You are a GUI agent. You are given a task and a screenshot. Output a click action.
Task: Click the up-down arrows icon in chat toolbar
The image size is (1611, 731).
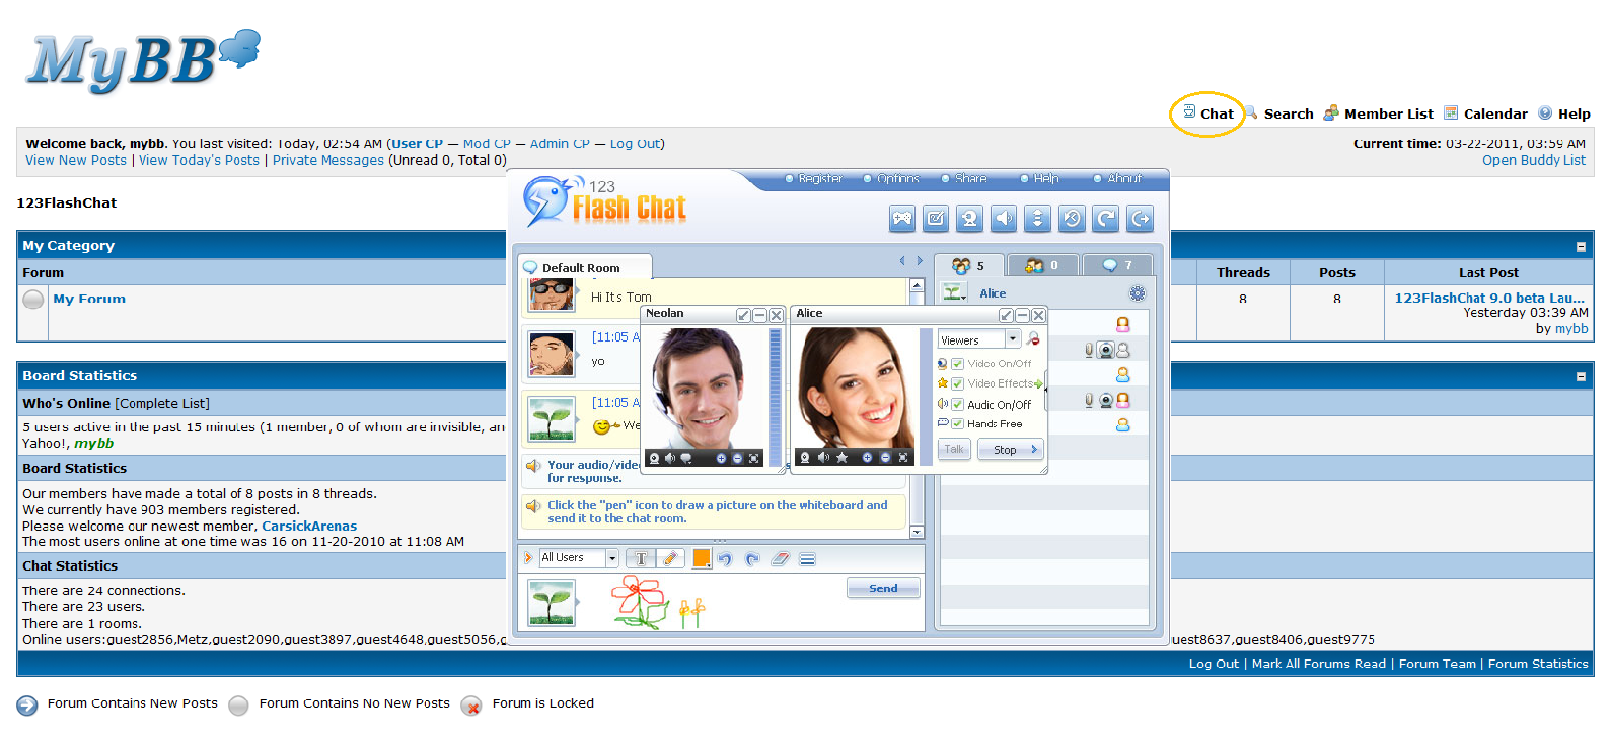(x=1038, y=219)
